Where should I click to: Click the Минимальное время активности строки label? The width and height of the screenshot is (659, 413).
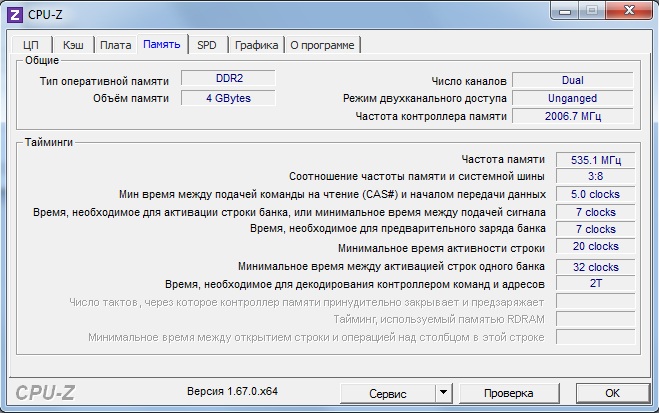point(441,248)
